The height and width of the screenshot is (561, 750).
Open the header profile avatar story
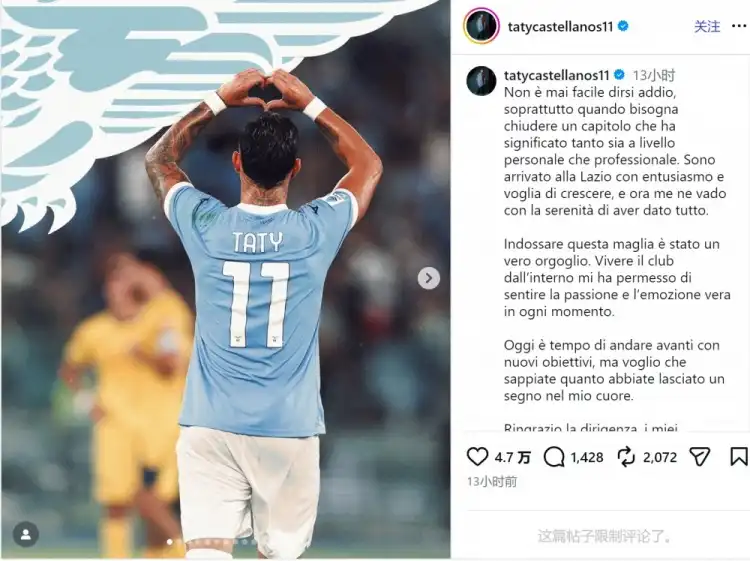click(481, 26)
